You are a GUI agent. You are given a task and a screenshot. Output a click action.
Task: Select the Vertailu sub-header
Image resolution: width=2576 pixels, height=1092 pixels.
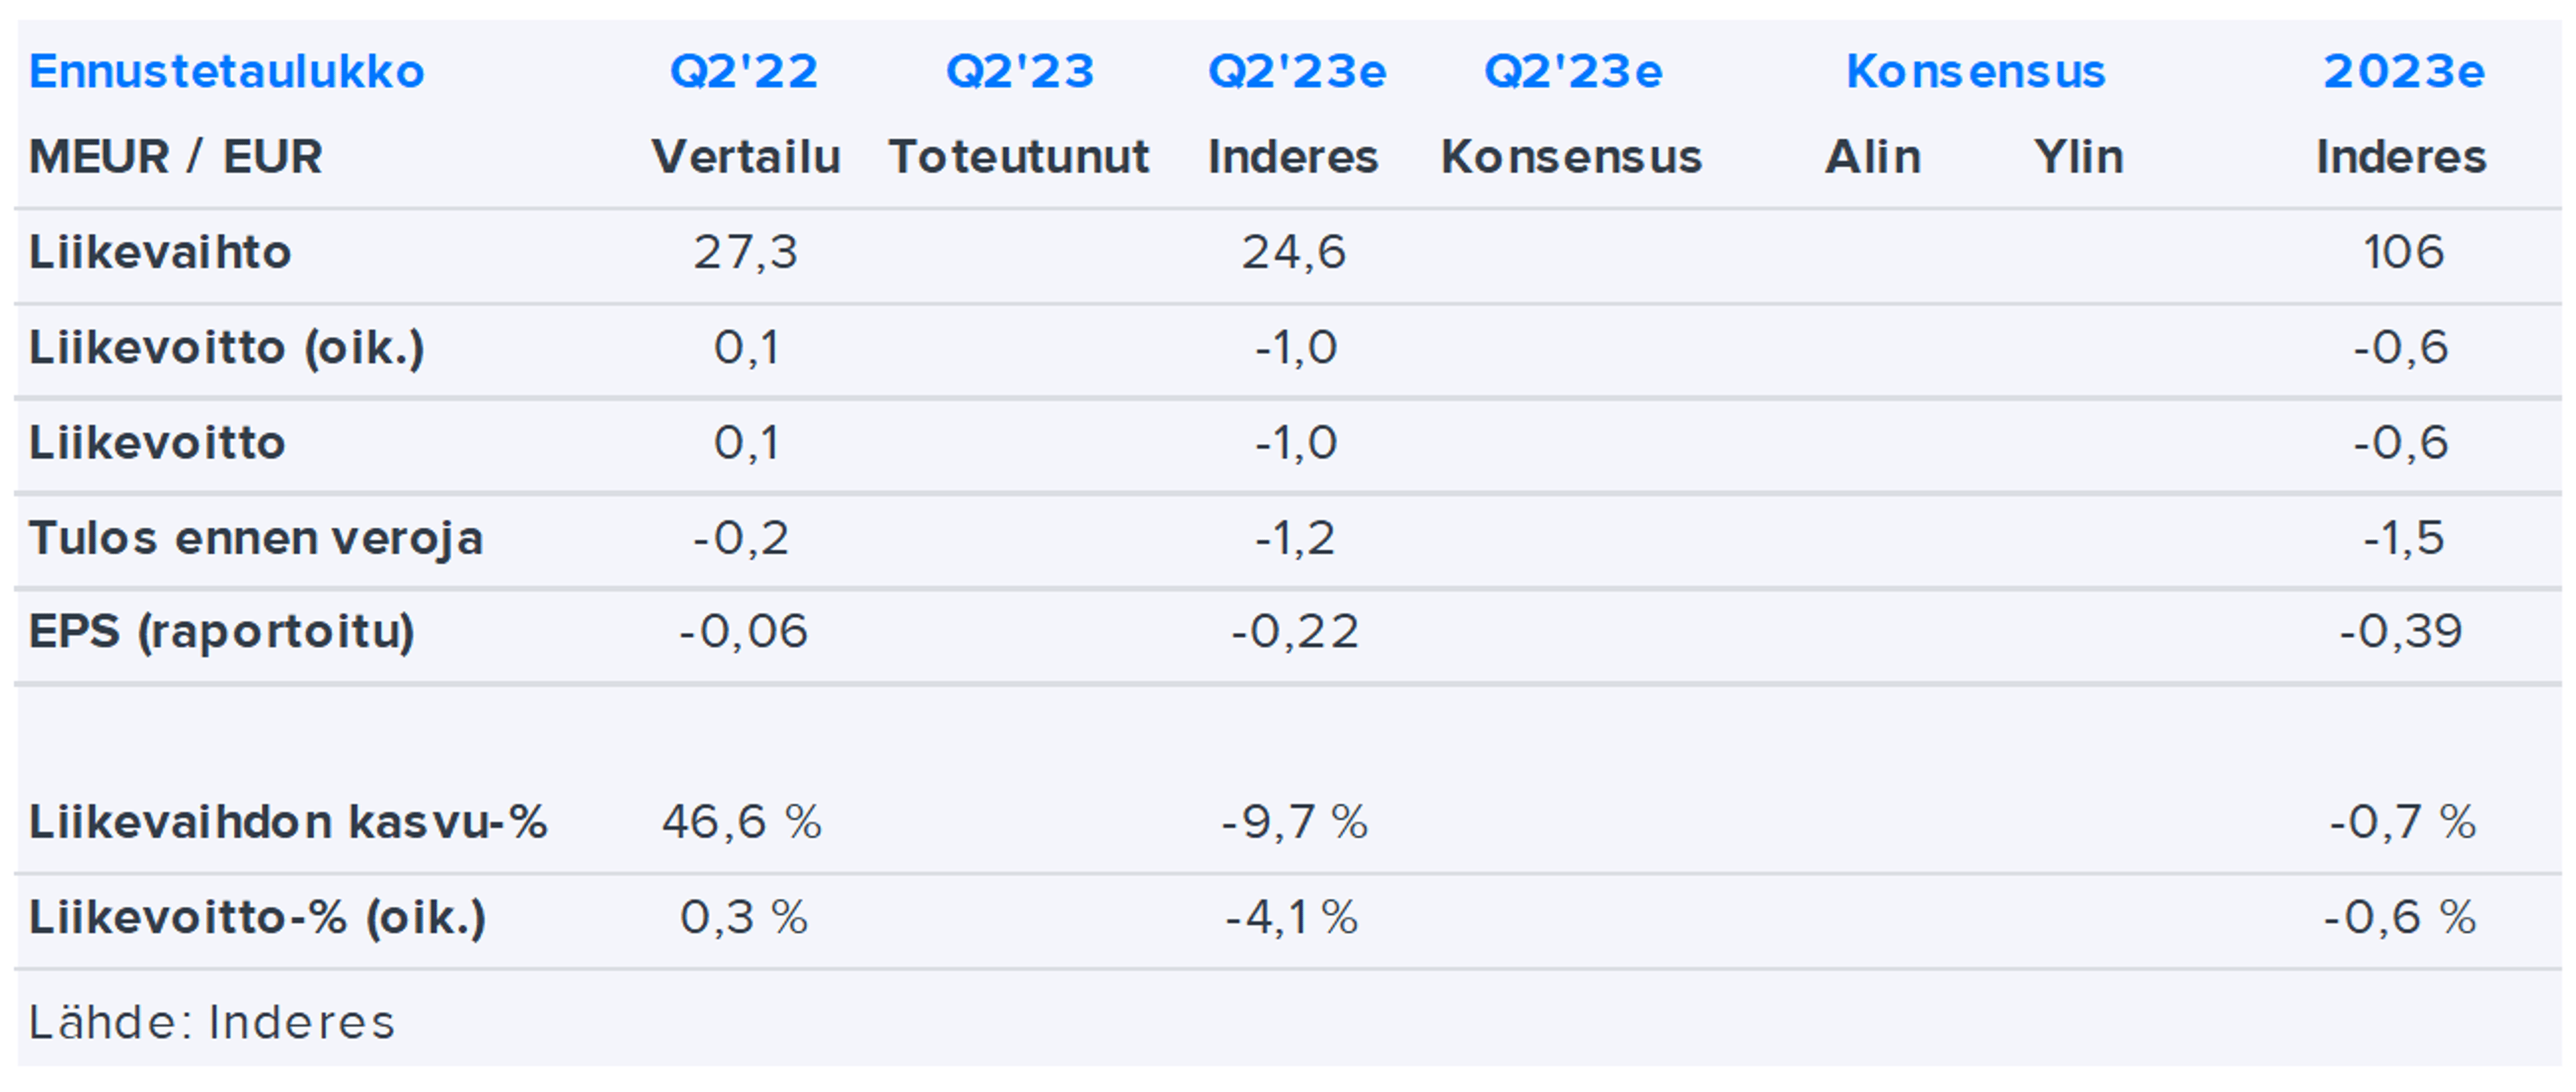746,157
